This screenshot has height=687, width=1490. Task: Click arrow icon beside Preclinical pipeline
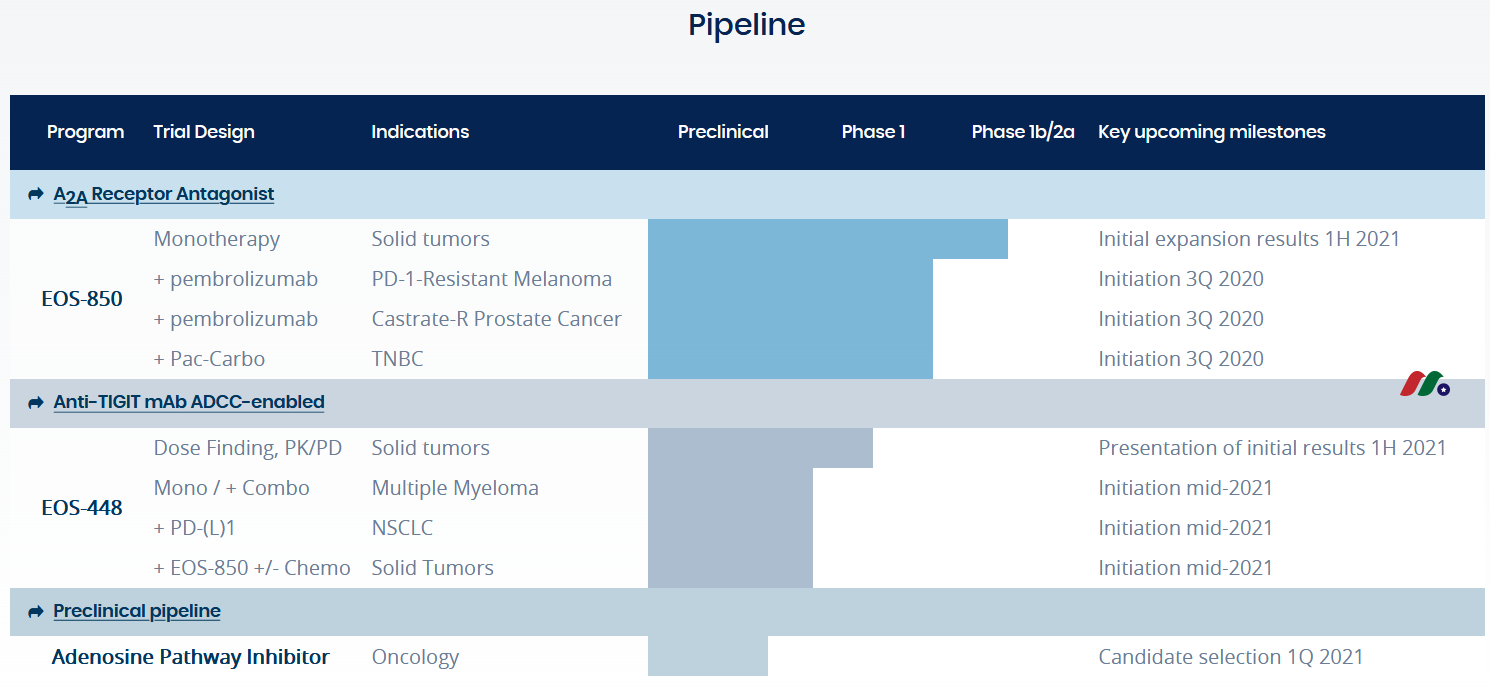(36, 612)
